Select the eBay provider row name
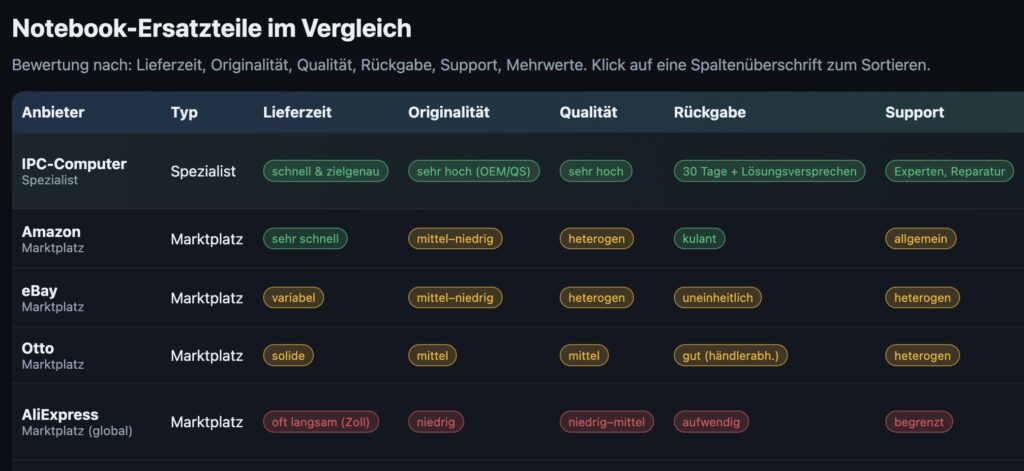The image size is (1024, 471). click(x=39, y=291)
